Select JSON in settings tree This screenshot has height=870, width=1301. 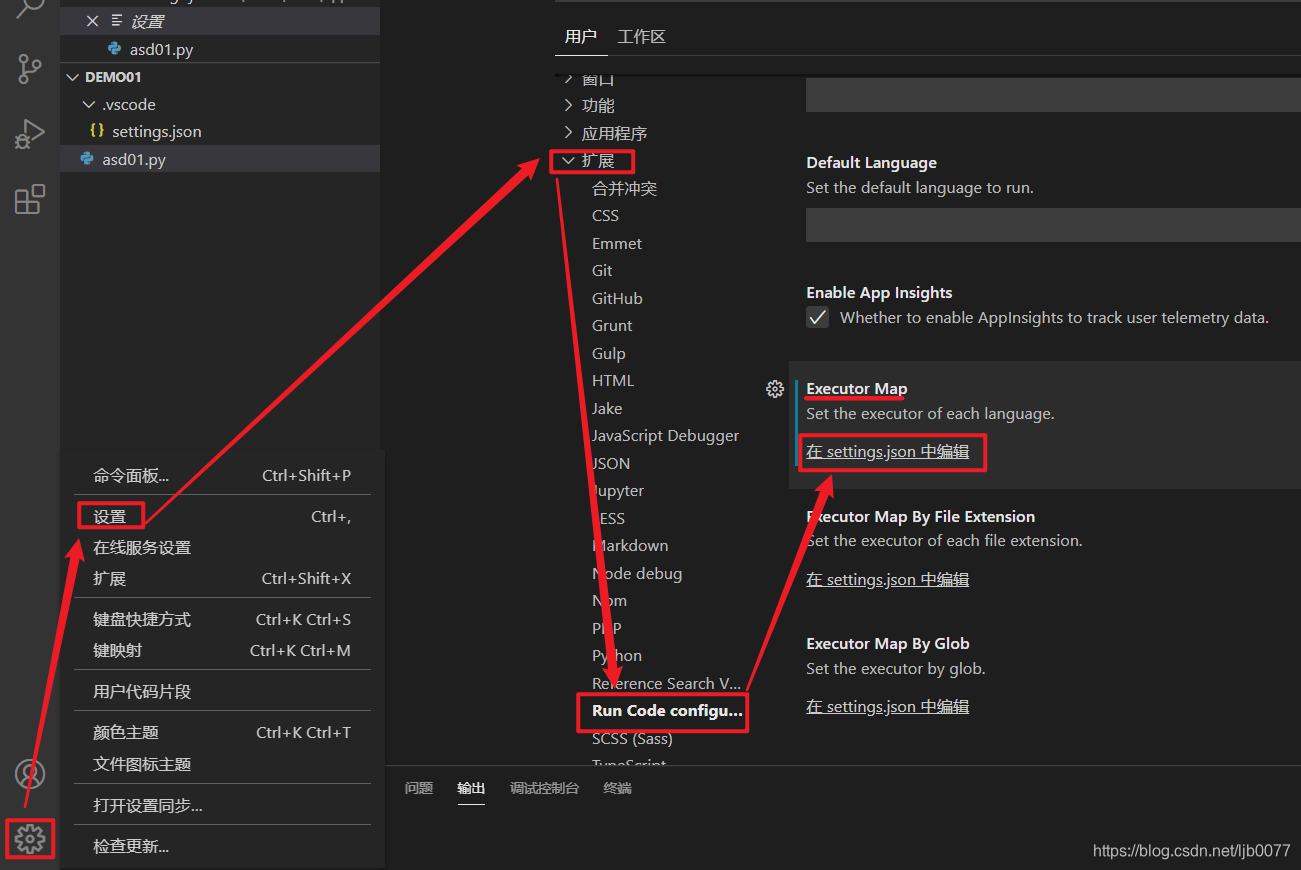[x=611, y=463]
